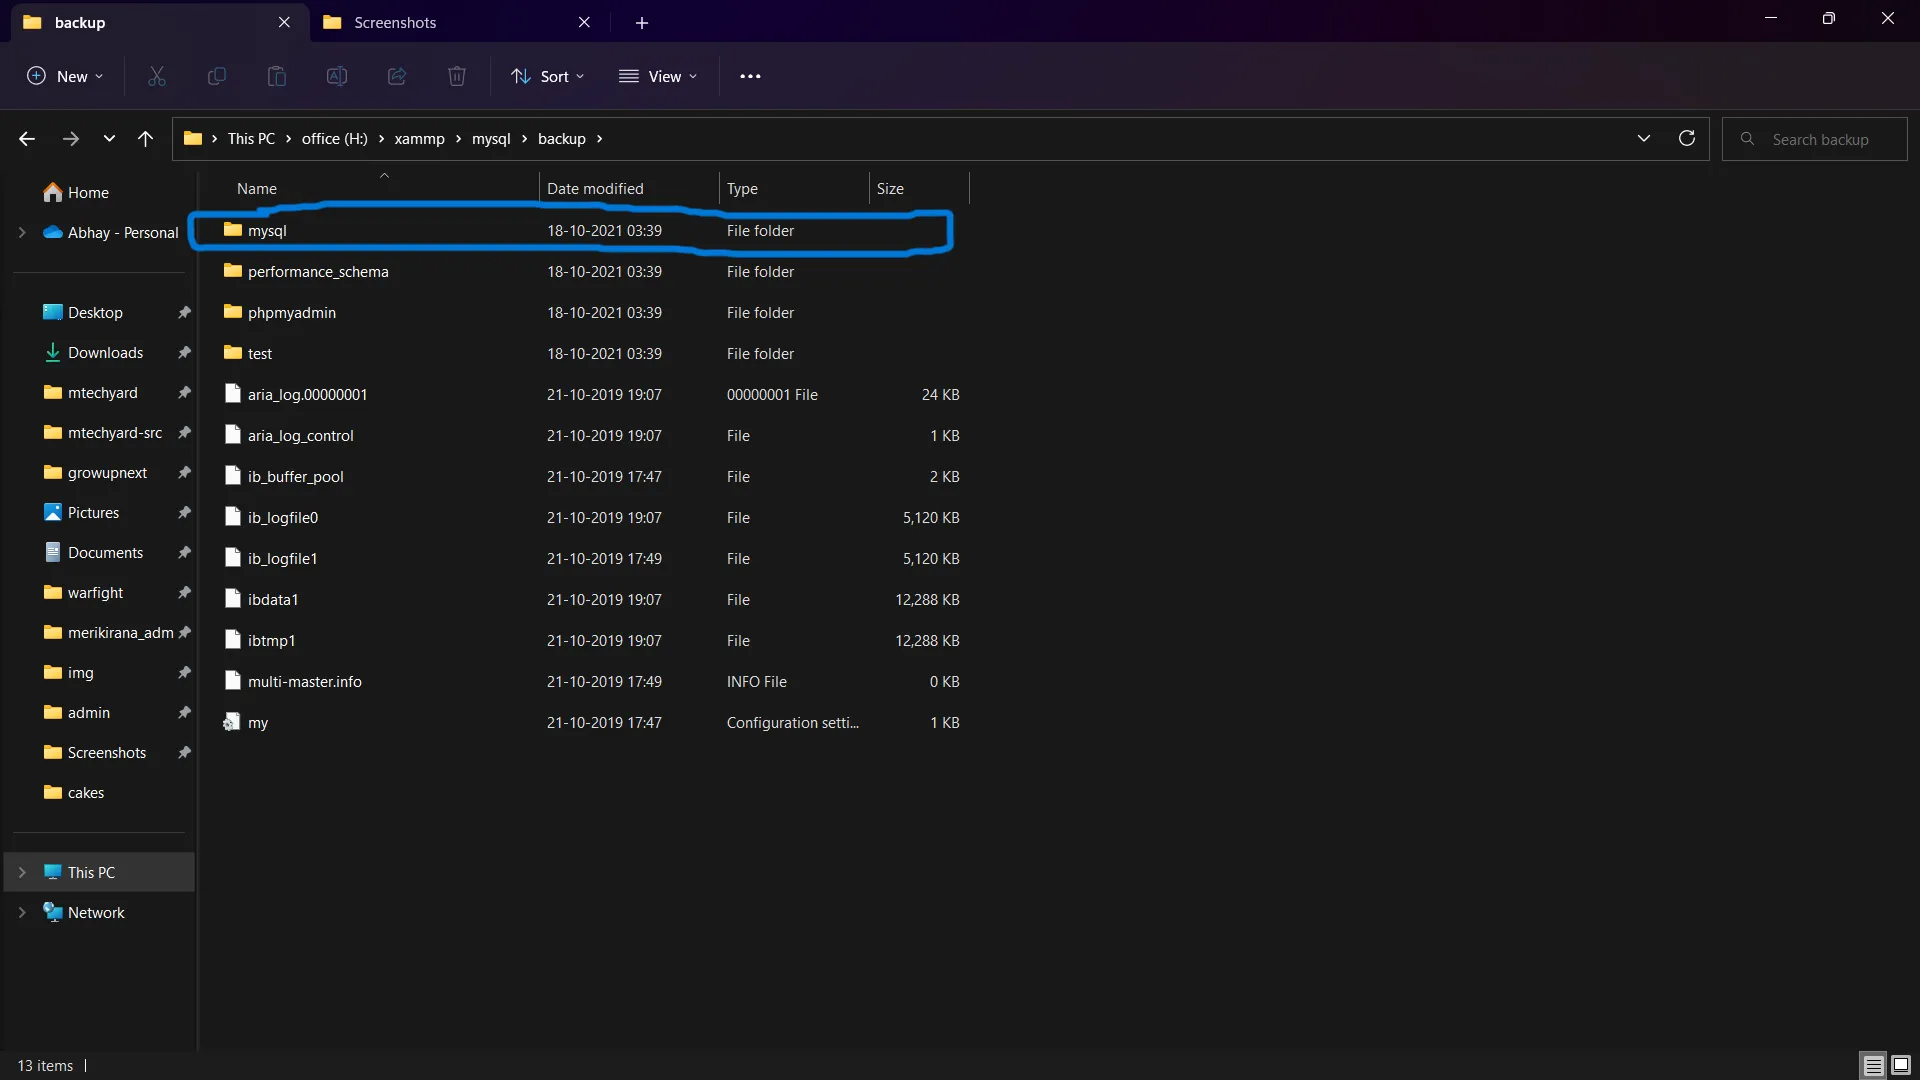Navigate to xammp in breadcrumb path
The width and height of the screenshot is (1920, 1080).
pos(419,139)
